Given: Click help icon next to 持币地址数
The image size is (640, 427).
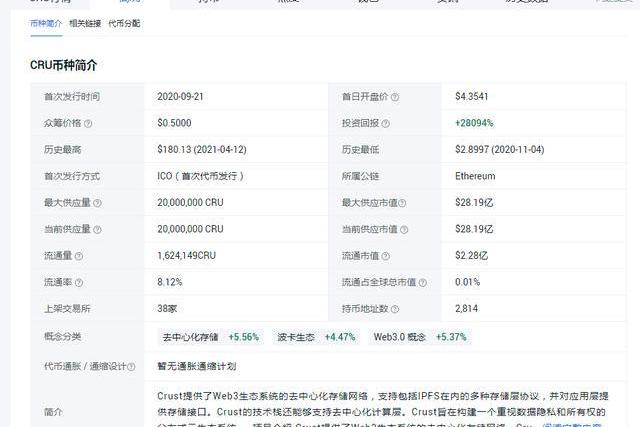Looking at the screenshot, I should [x=395, y=309].
